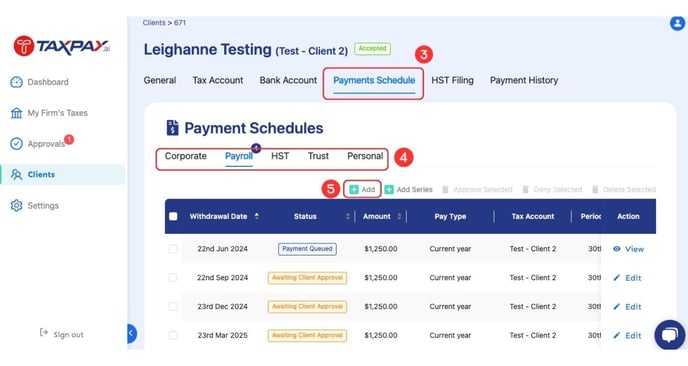Open the chat support bubble
Viewport: 688px width, 366px height.
[x=670, y=335]
